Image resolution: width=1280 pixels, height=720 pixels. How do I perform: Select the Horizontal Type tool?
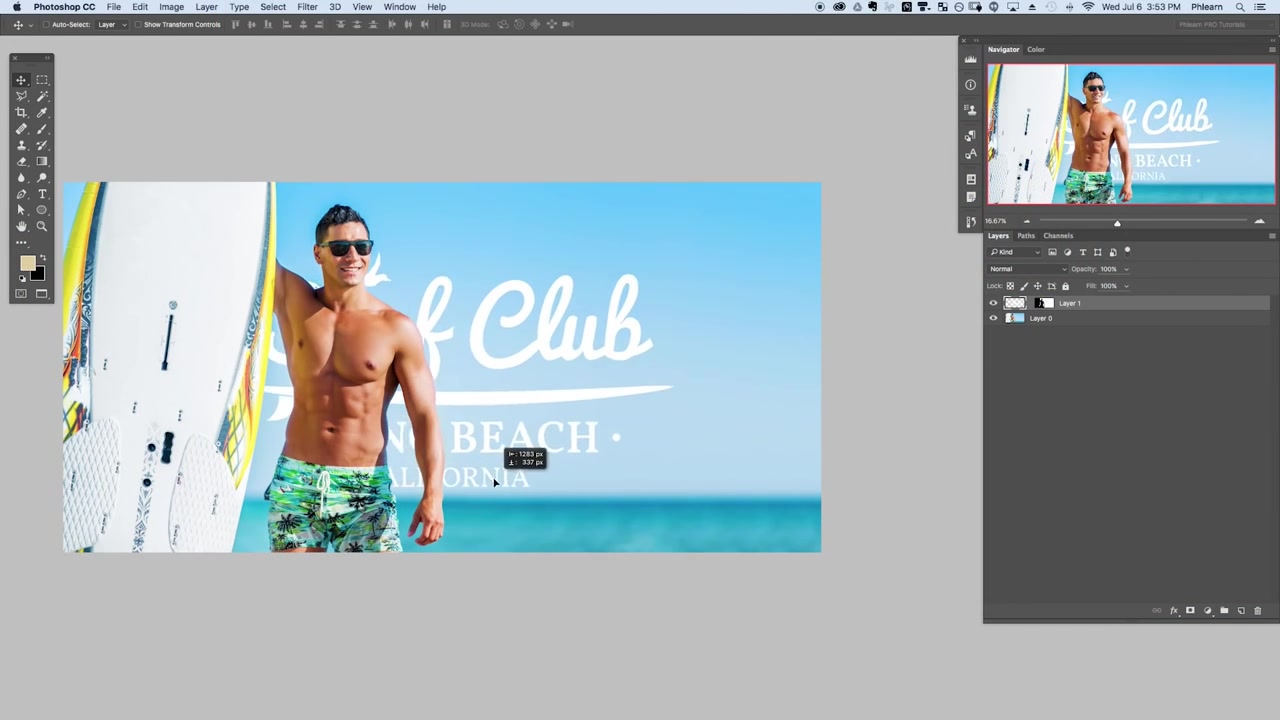pos(42,193)
